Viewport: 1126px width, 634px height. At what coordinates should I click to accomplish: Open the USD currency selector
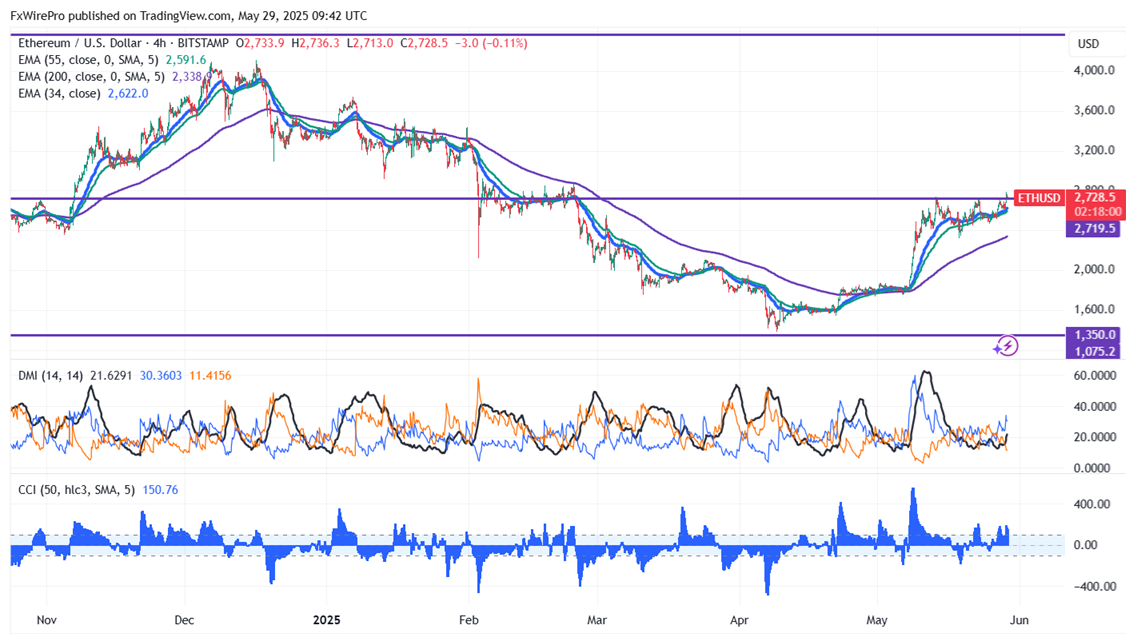click(1088, 44)
